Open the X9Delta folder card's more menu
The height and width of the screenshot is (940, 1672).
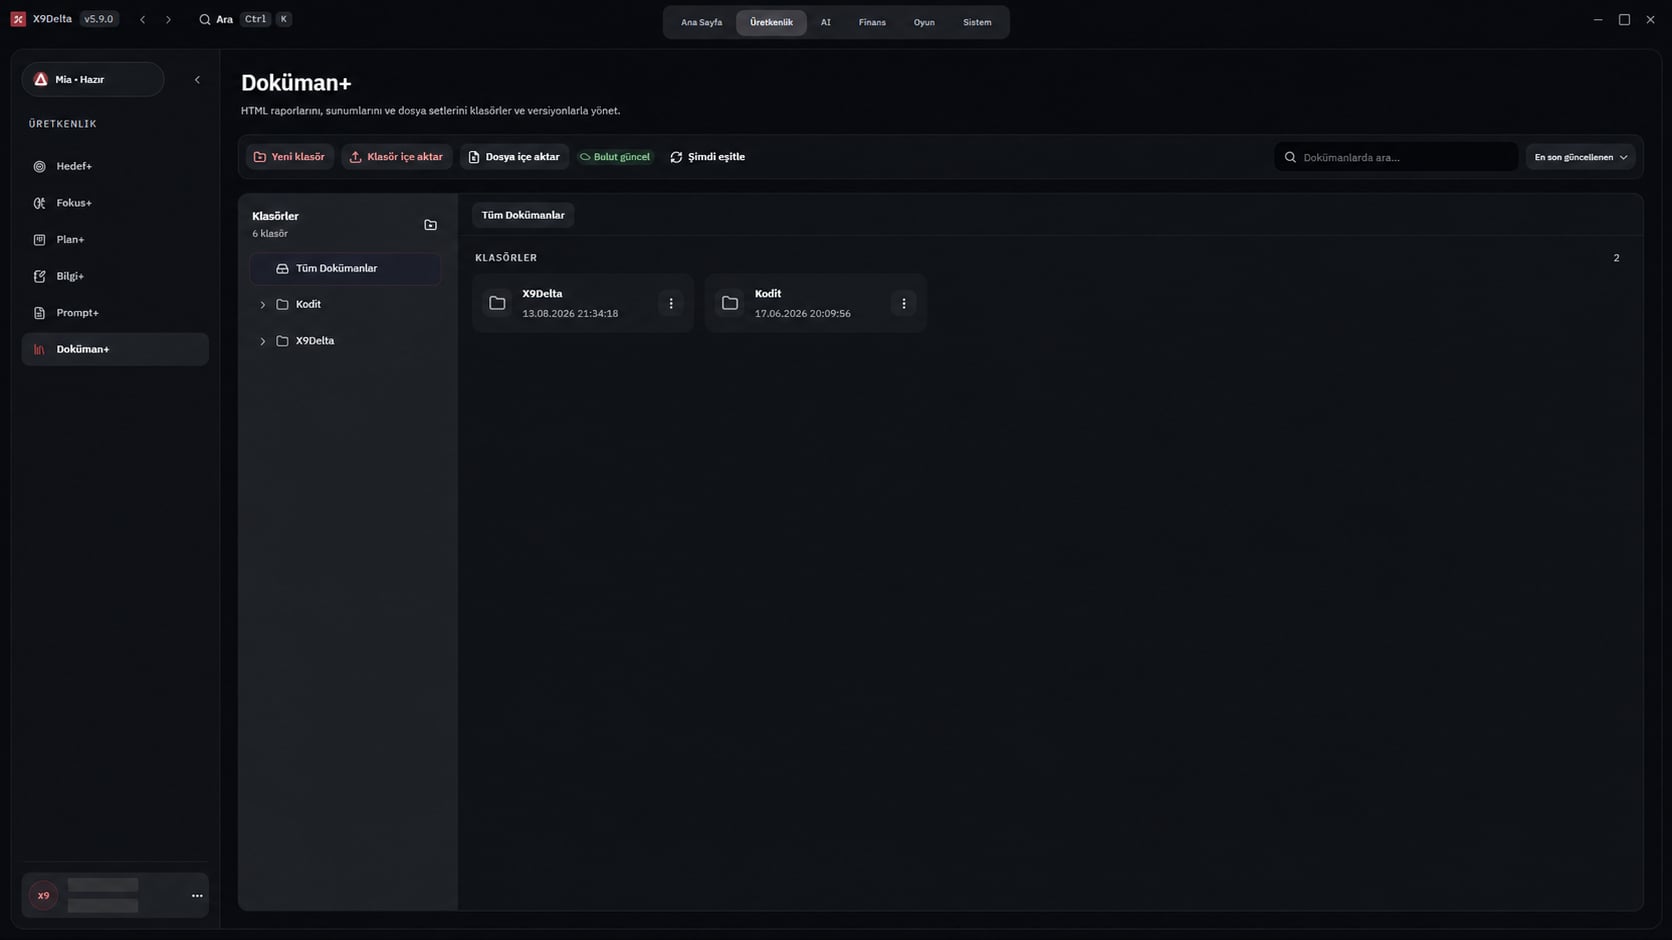pos(671,303)
